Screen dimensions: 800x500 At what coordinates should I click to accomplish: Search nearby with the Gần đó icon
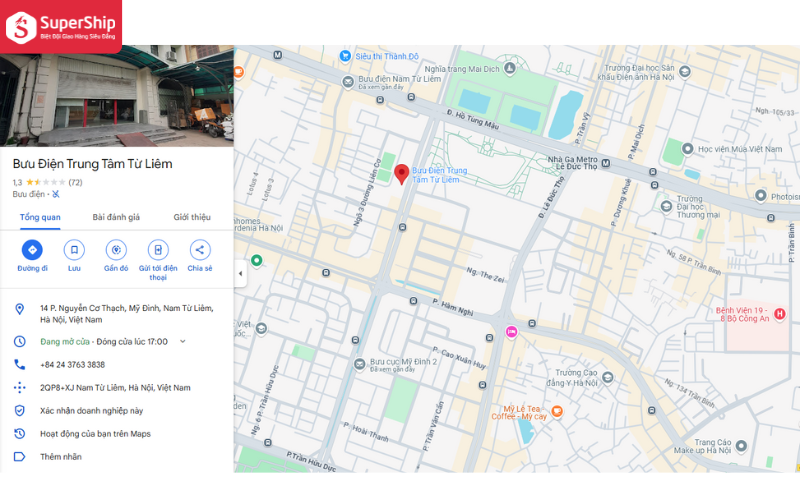[x=116, y=250]
